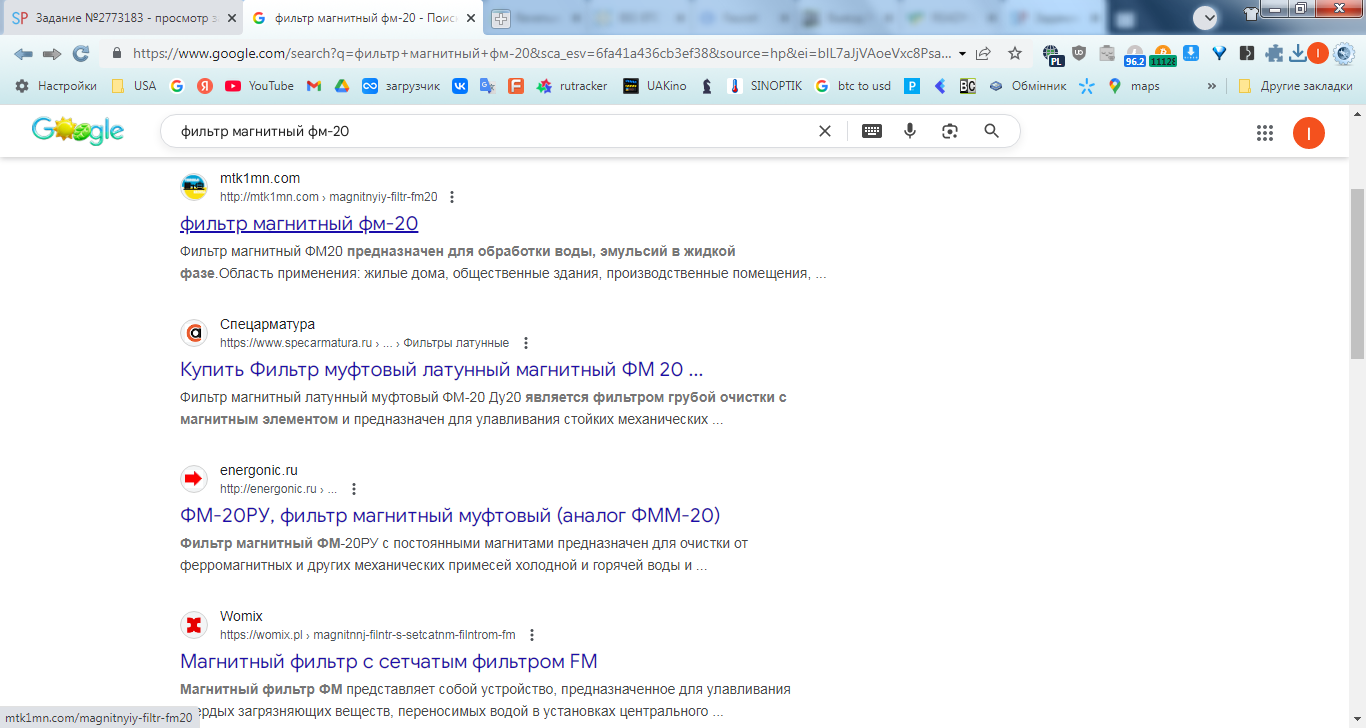The width and height of the screenshot is (1366, 728).
Task: Open more options for the Womix result
Action: coord(532,635)
